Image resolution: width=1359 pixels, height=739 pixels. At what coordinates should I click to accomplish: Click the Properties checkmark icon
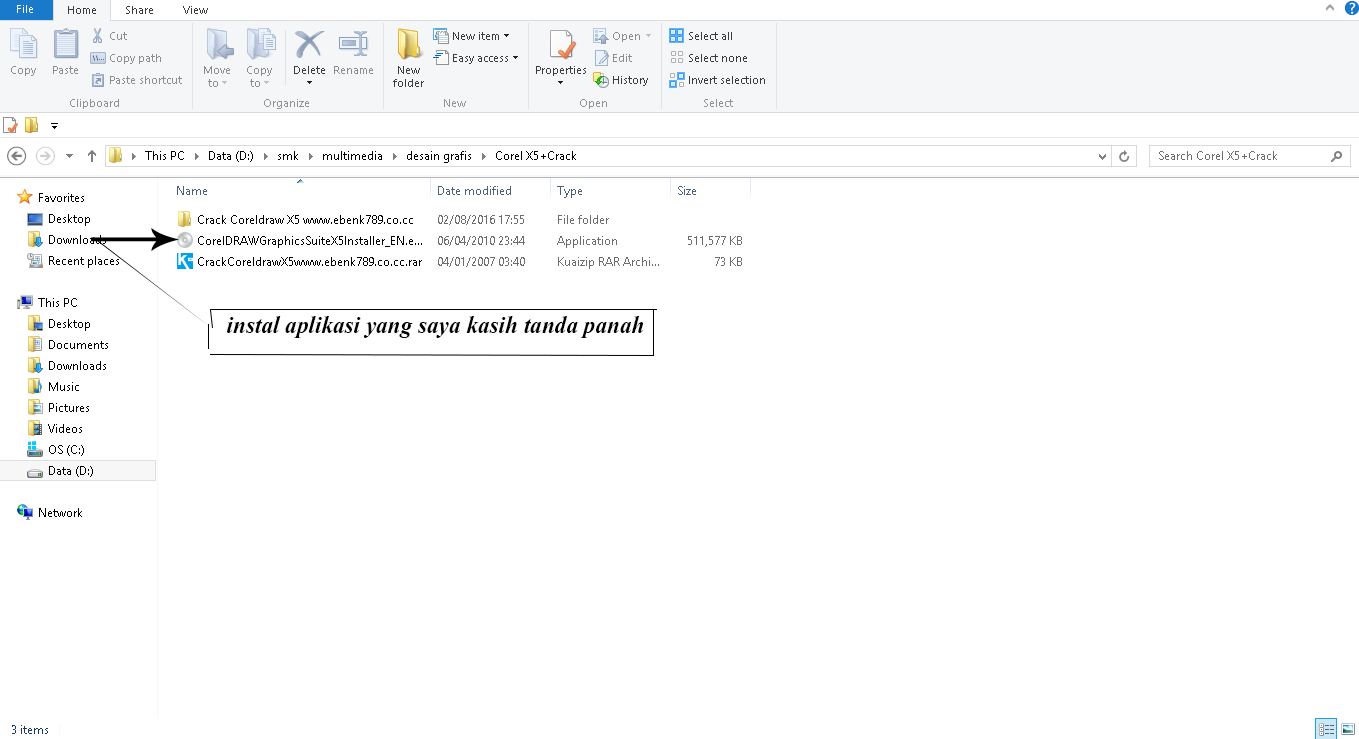(561, 45)
